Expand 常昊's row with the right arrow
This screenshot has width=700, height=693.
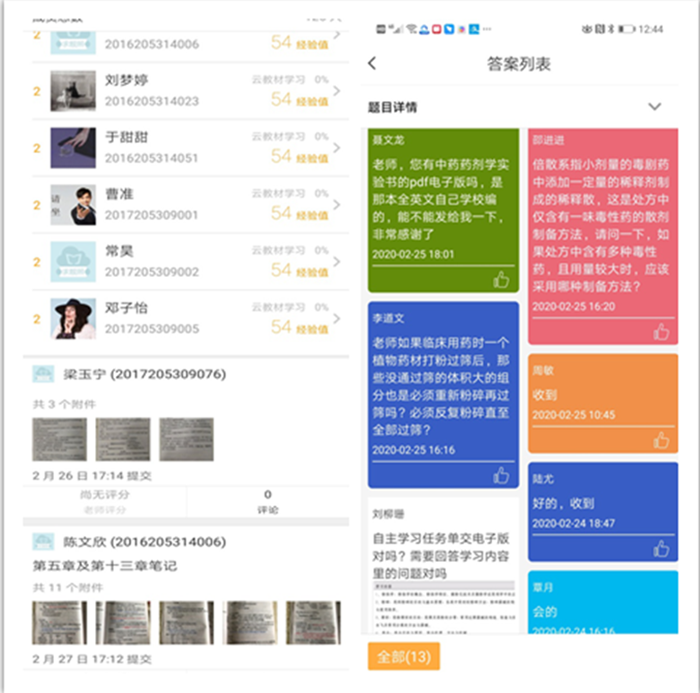point(335,261)
